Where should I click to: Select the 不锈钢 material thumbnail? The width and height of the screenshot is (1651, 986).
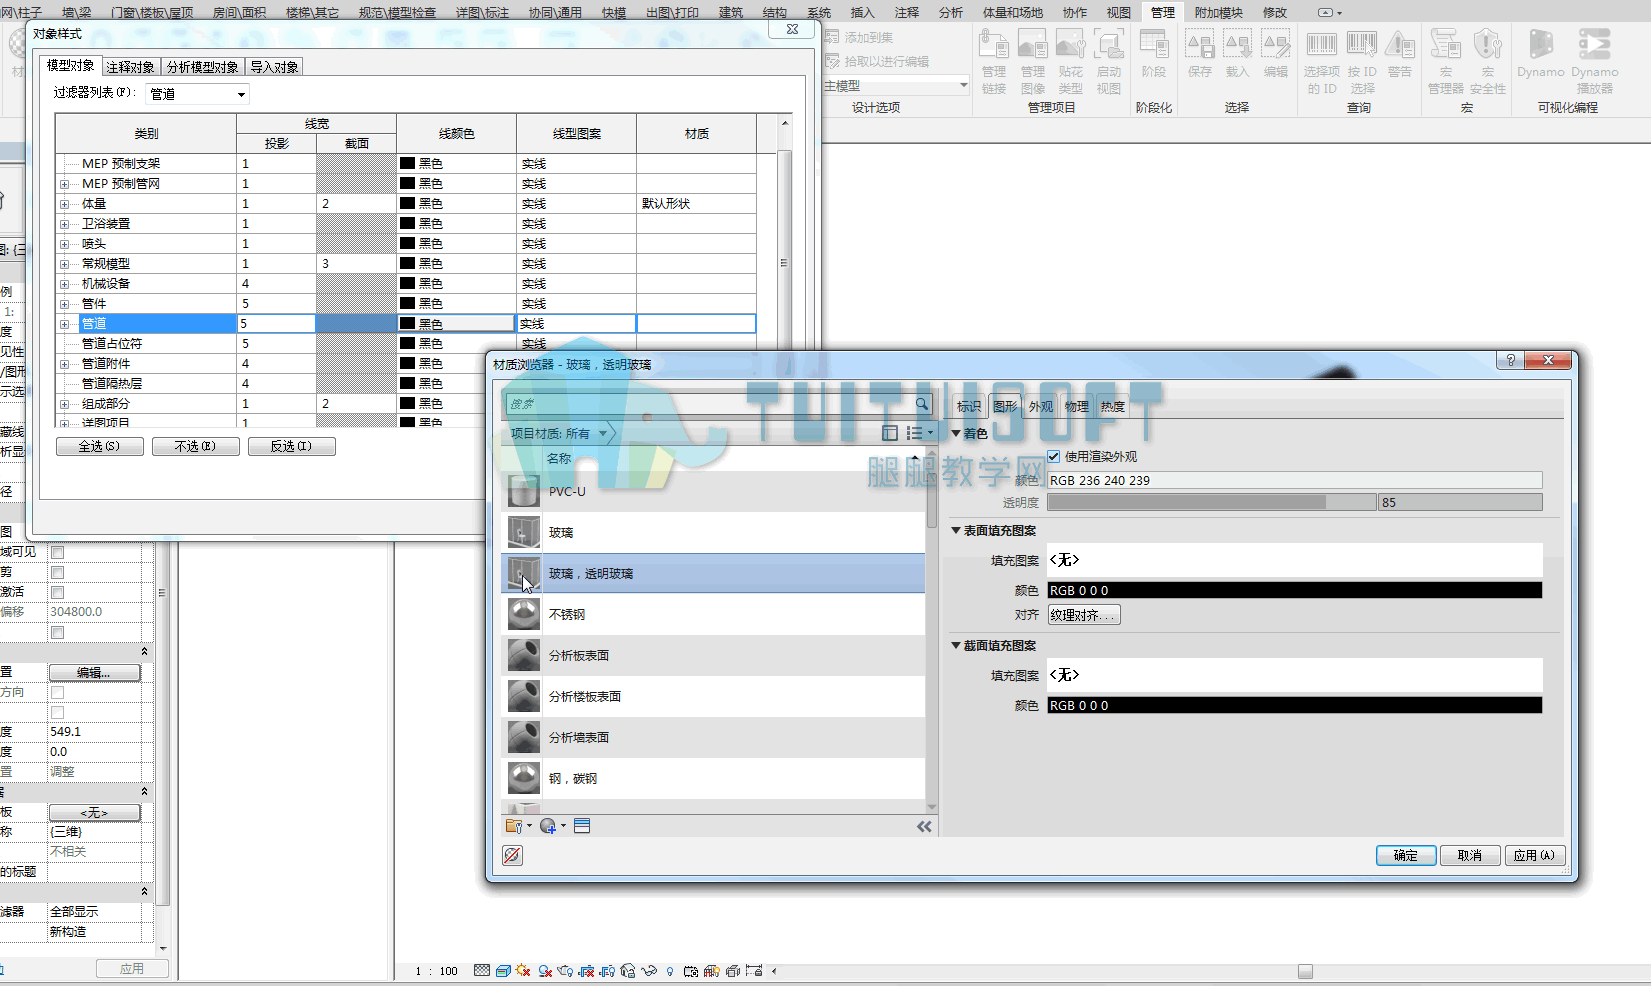[523, 614]
